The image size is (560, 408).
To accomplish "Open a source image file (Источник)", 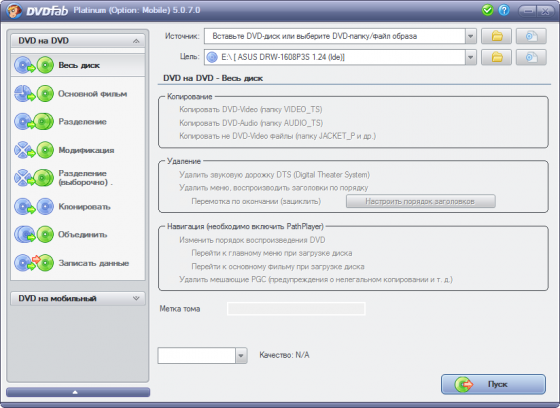I will click(x=531, y=36).
